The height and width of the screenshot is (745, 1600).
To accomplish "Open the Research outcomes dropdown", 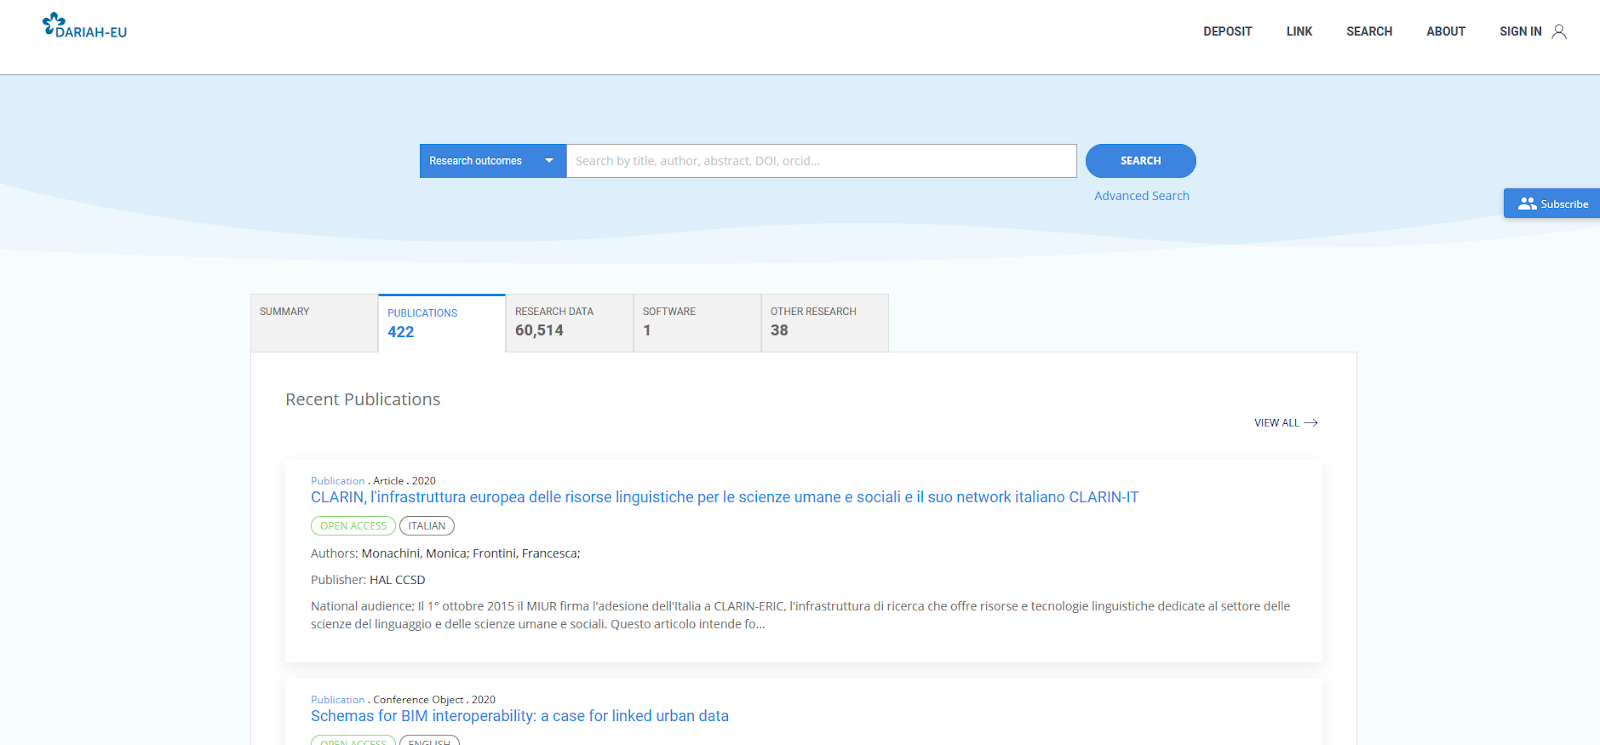I will pos(493,161).
